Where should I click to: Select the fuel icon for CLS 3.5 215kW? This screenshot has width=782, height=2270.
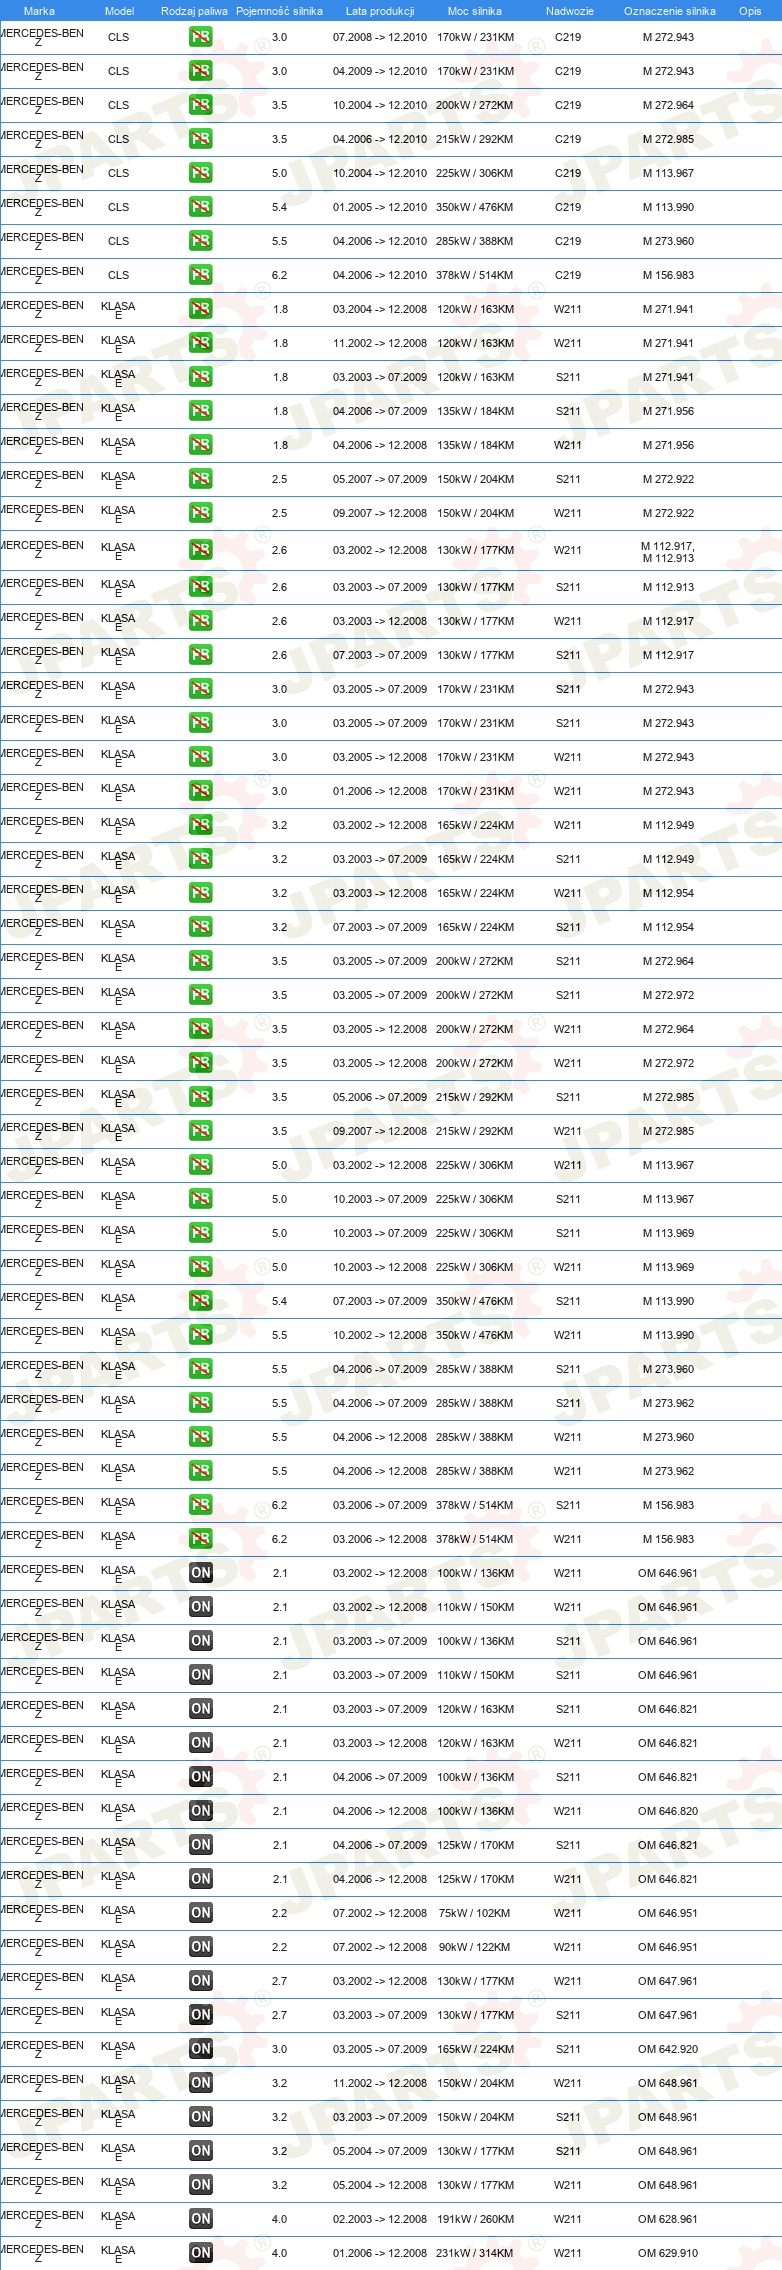tap(200, 139)
